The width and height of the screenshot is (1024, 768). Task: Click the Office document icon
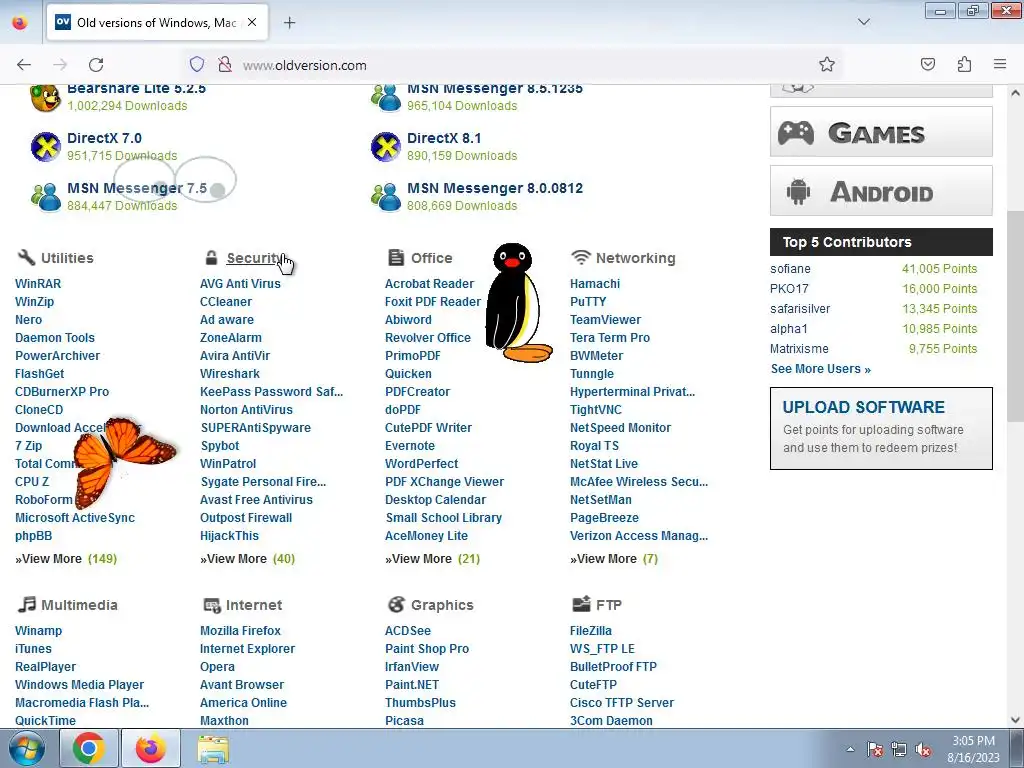tap(396, 257)
